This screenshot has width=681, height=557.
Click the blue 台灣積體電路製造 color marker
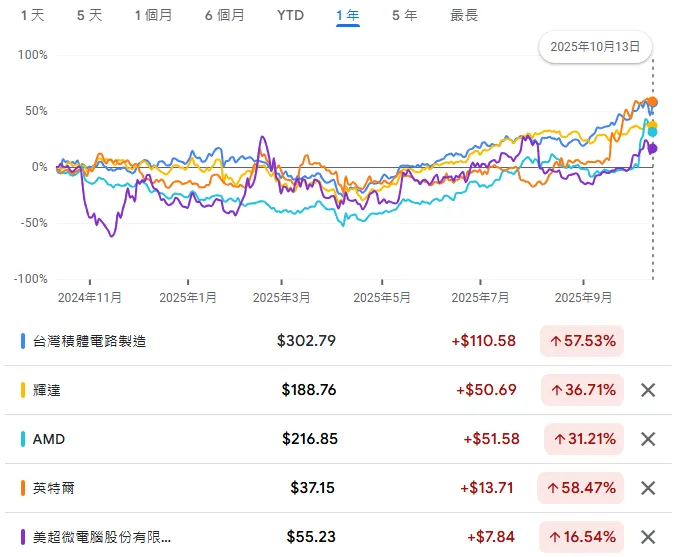pos(23,341)
